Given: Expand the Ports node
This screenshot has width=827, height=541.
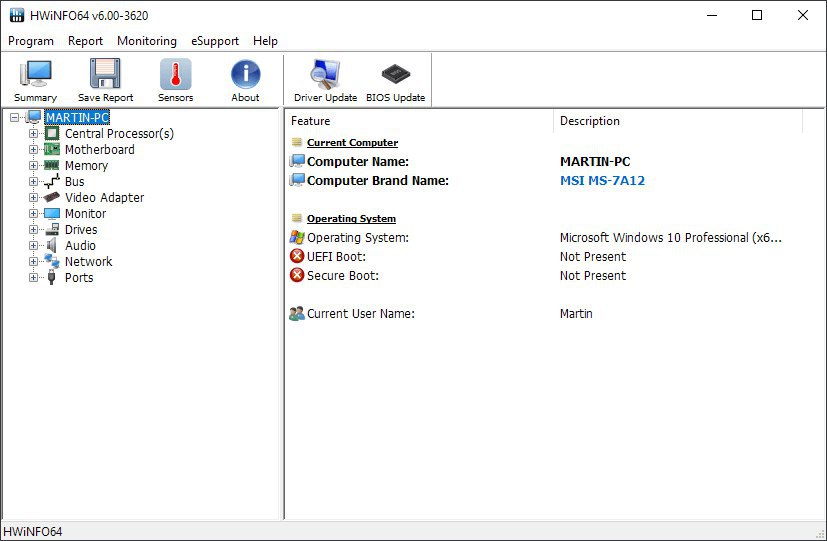Looking at the screenshot, I should 33,277.
